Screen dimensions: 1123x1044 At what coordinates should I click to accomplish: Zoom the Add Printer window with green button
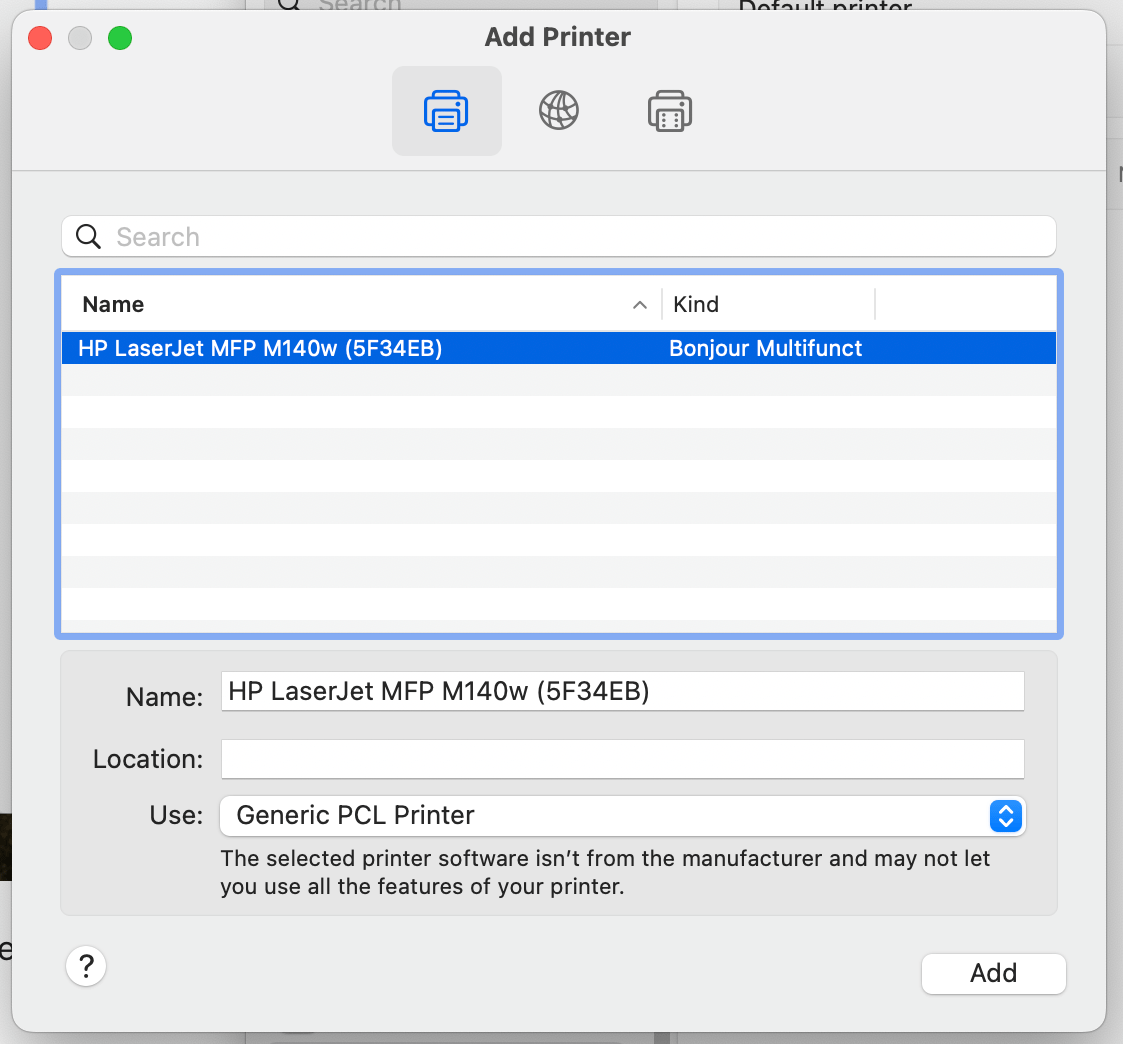120,38
